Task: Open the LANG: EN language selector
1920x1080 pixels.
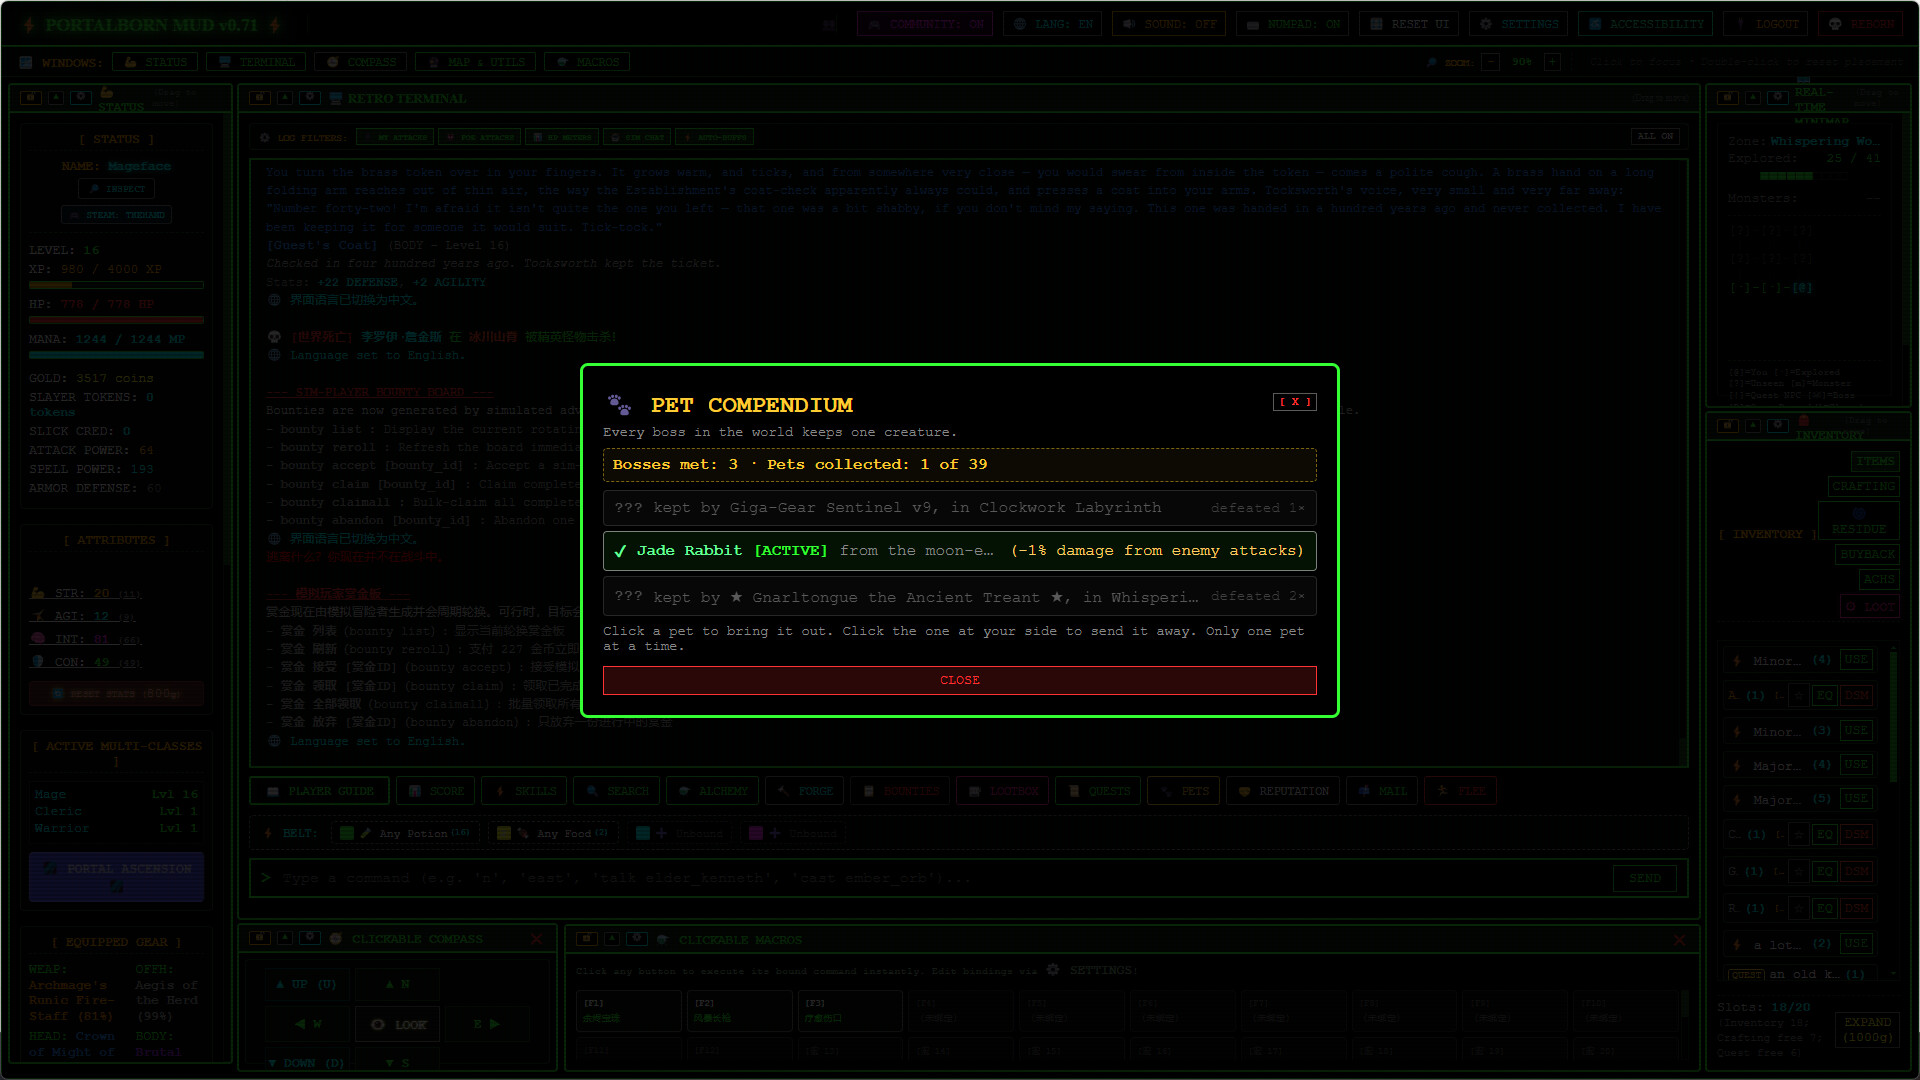Action: [1052, 24]
